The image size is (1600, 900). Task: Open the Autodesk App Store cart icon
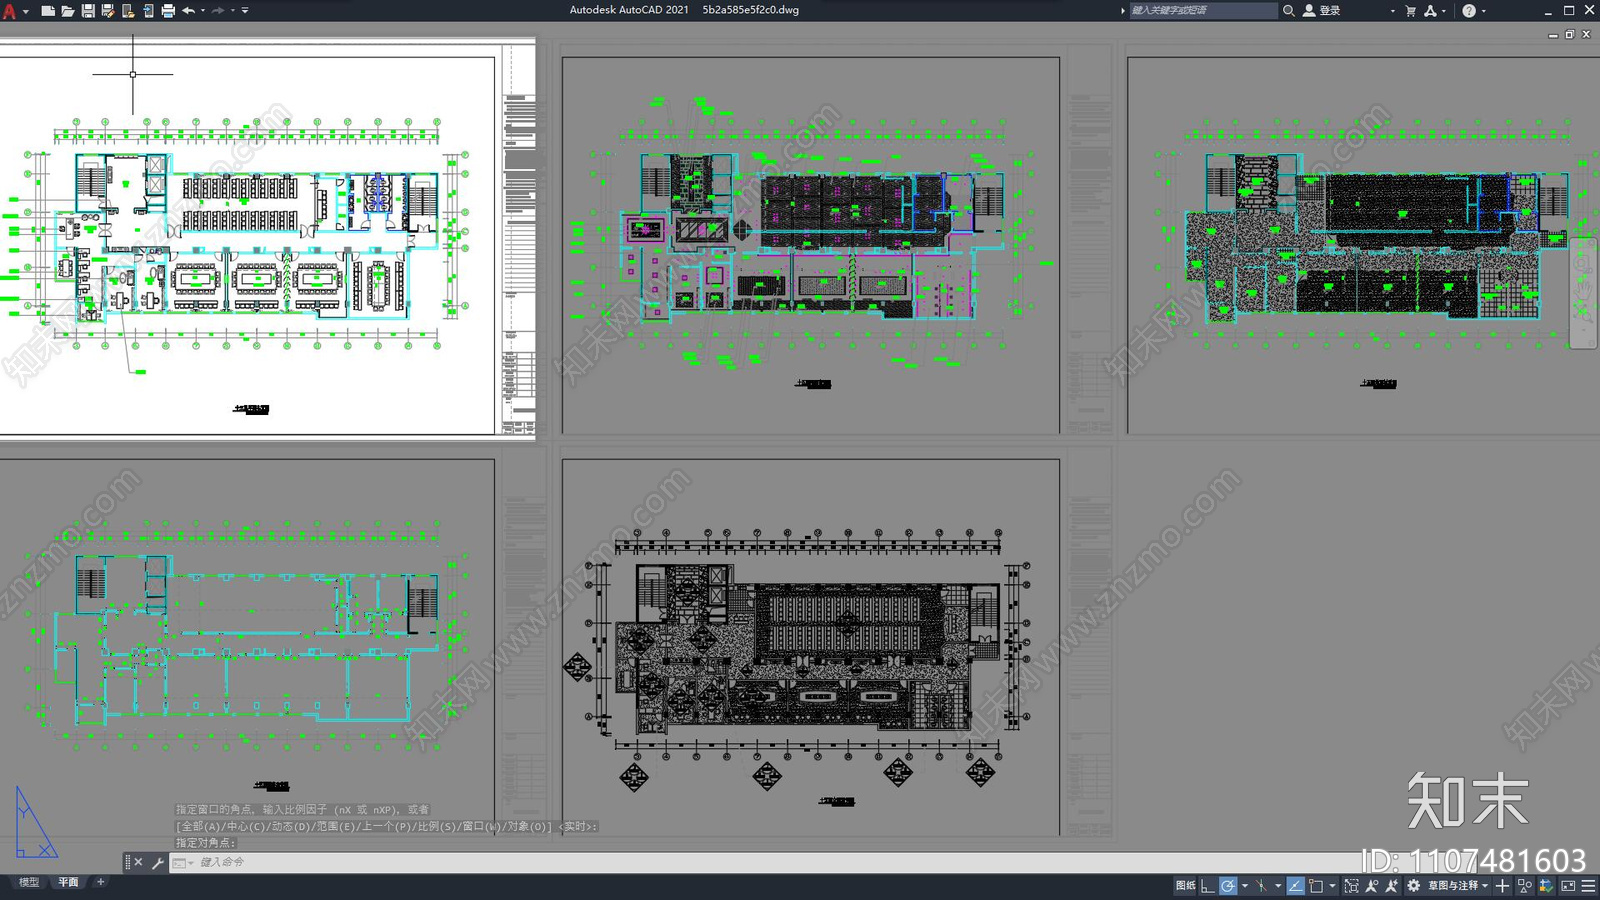pyautogui.click(x=1410, y=11)
